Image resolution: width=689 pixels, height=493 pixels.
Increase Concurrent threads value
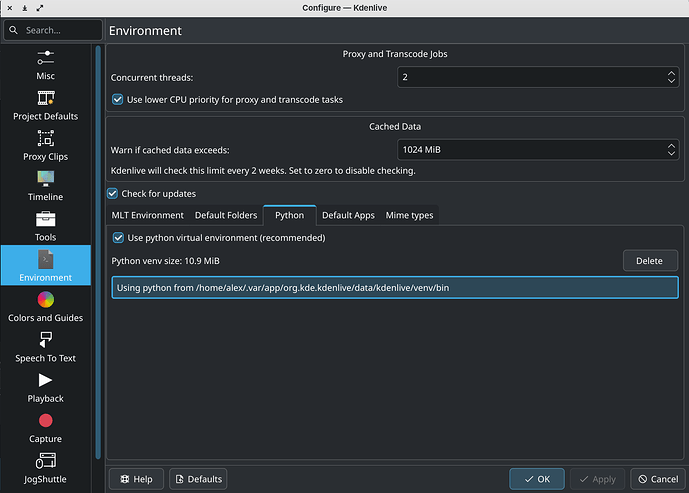tap(671, 73)
